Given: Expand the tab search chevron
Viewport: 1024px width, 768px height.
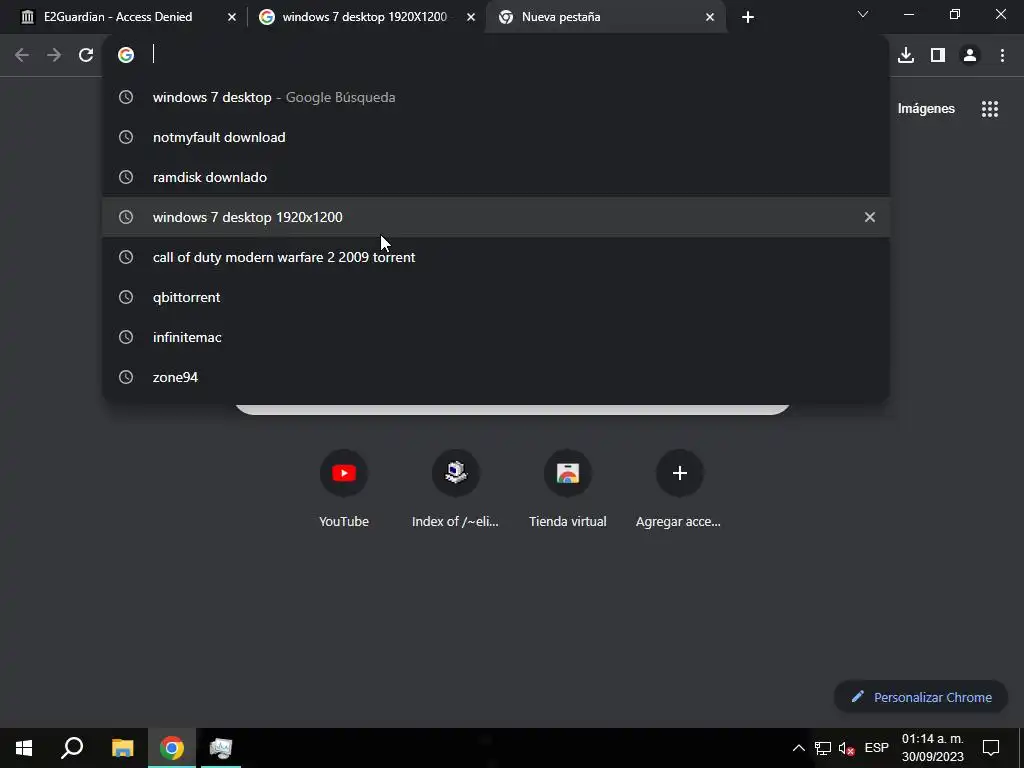Looking at the screenshot, I should click(x=863, y=14).
